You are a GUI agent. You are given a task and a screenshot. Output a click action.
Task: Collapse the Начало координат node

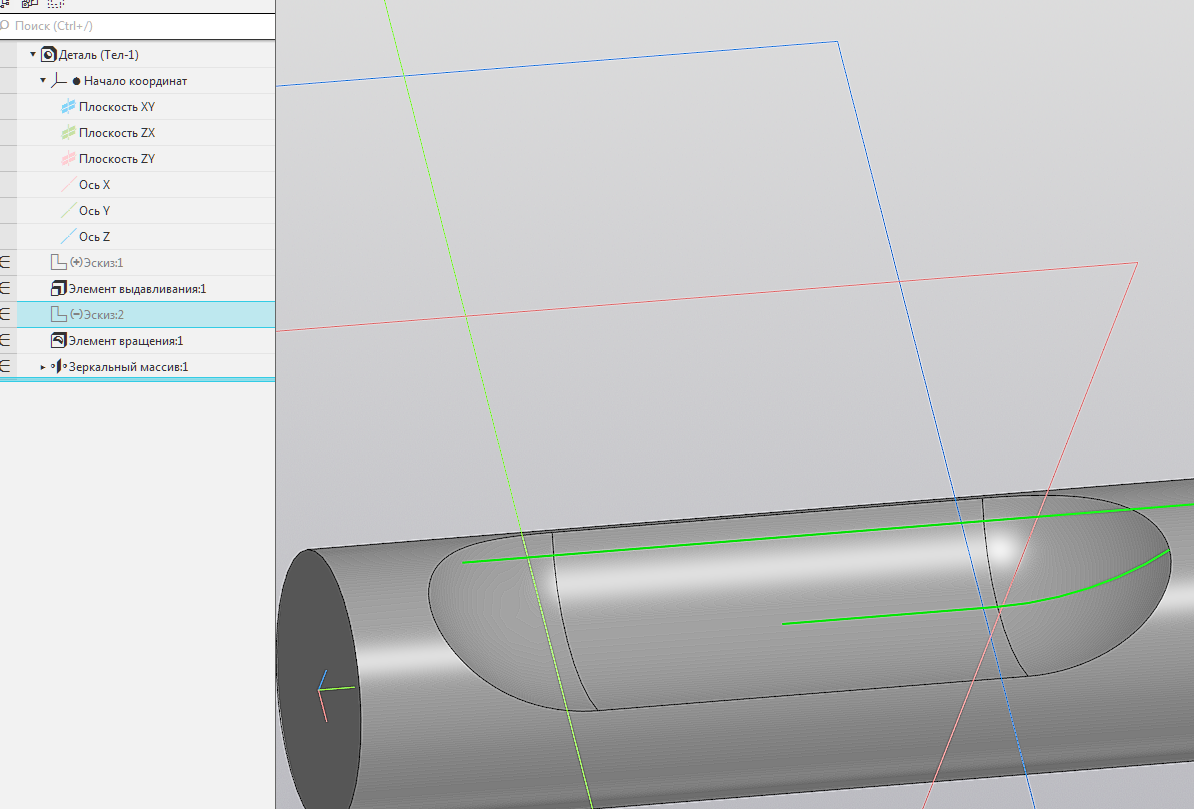coord(43,81)
